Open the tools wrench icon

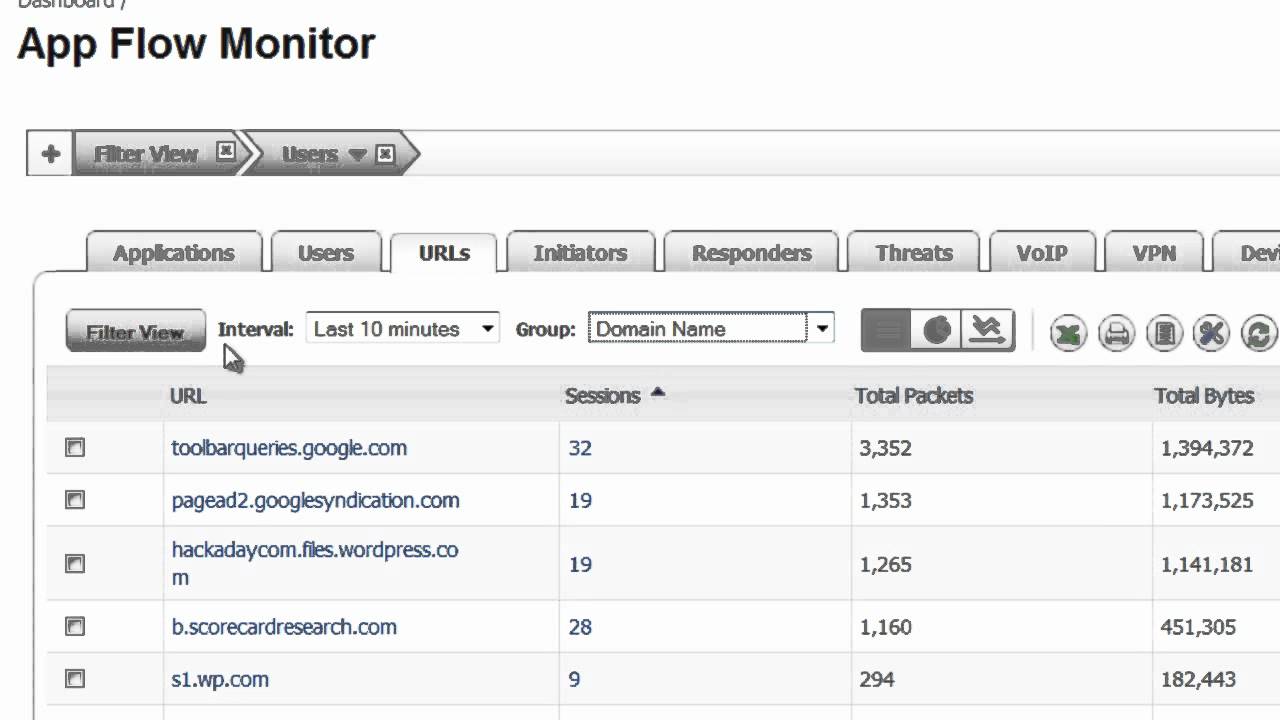[1211, 333]
